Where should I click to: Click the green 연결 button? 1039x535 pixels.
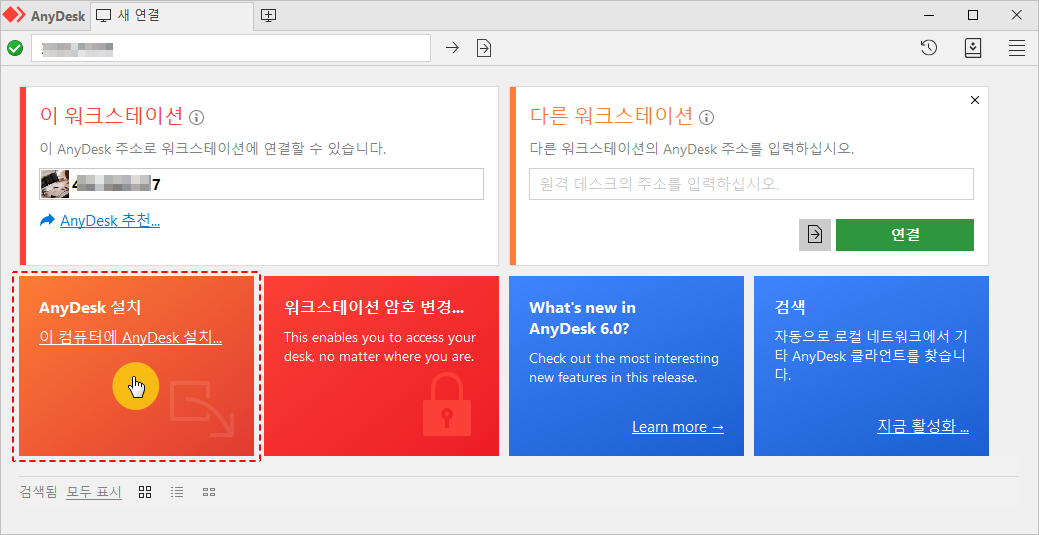pyautogui.click(x=905, y=235)
